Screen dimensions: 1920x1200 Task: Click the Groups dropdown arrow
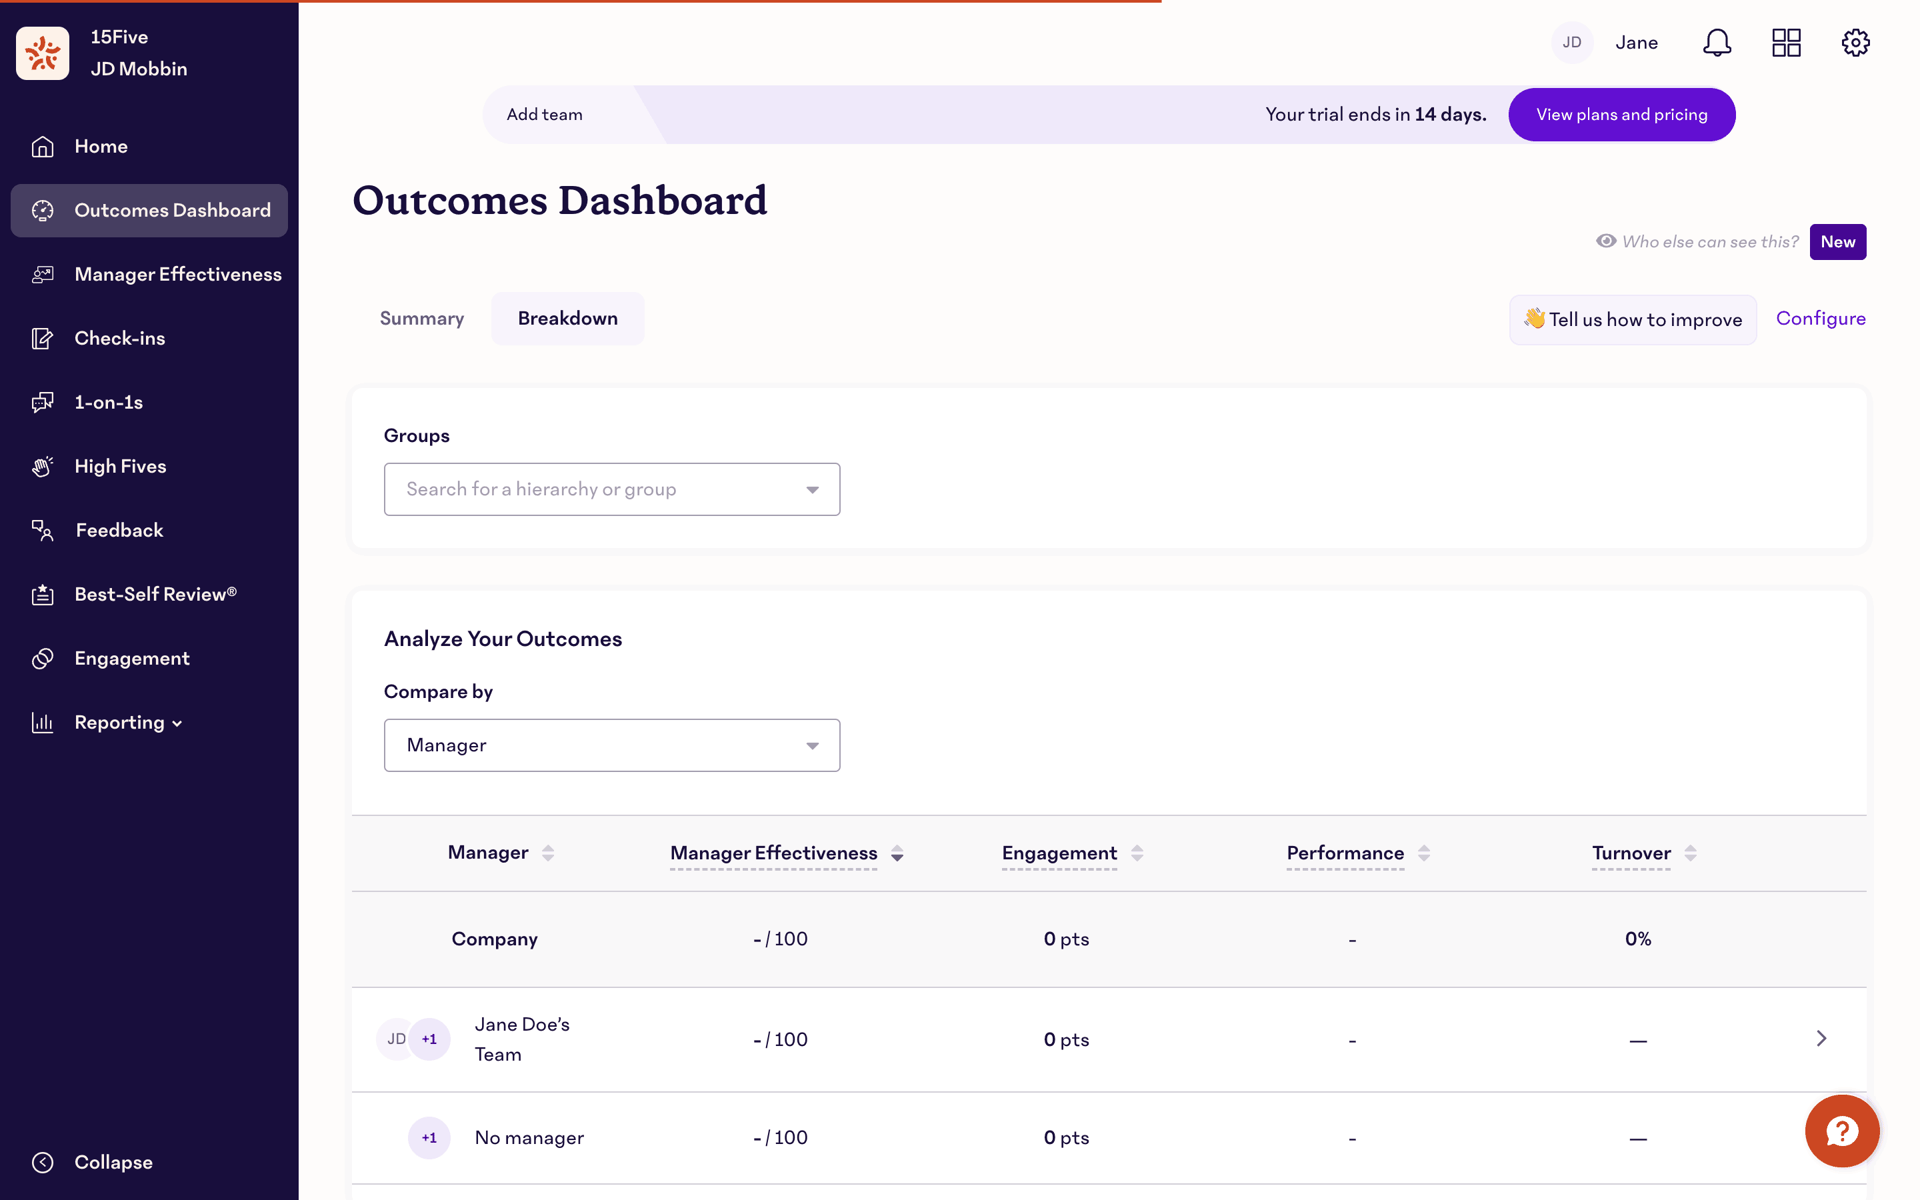click(x=812, y=490)
